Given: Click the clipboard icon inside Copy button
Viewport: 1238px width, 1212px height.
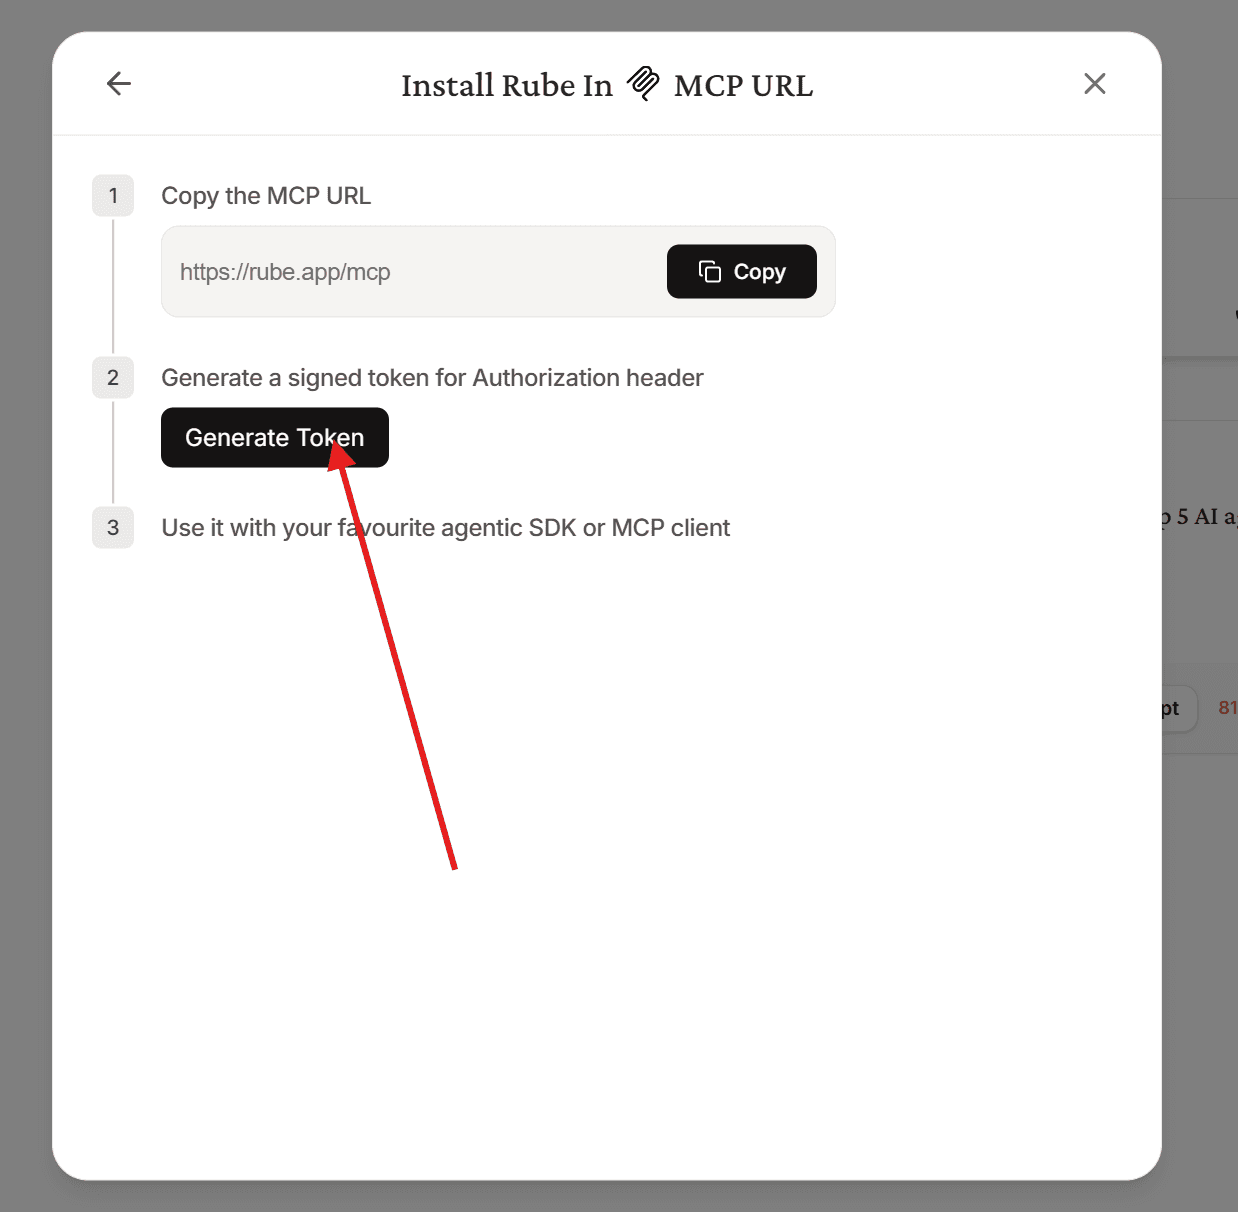Looking at the screenshot, I should pyautogui.click(x=710, y=272).
